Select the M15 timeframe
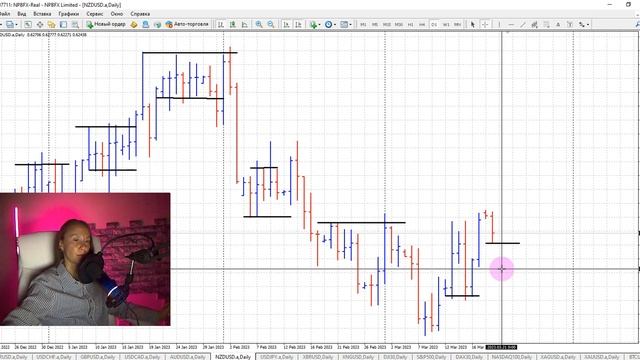This screenshot has height=360, width=640. tap(387, 24)
